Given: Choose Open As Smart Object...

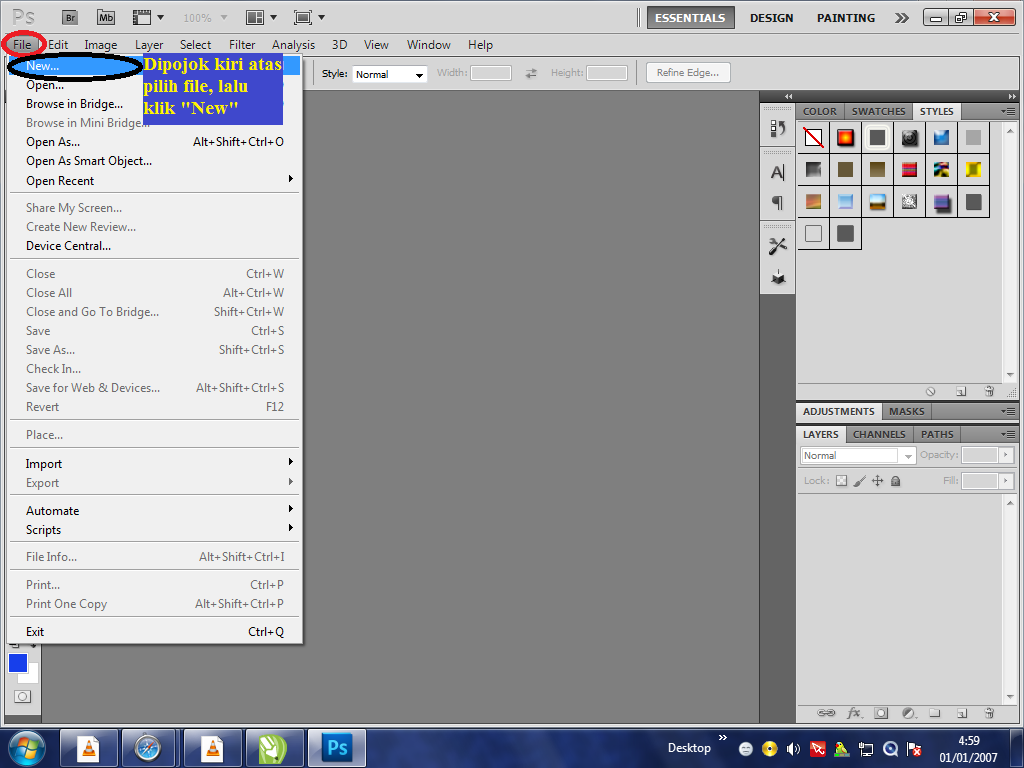Looking at the screenshot, I should click(155, 161).
